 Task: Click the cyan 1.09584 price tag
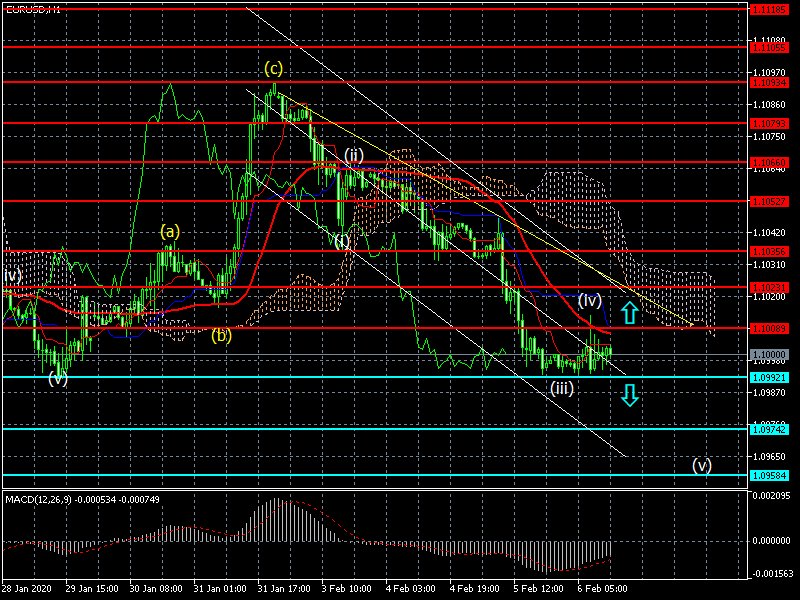(x=769, y=476)
